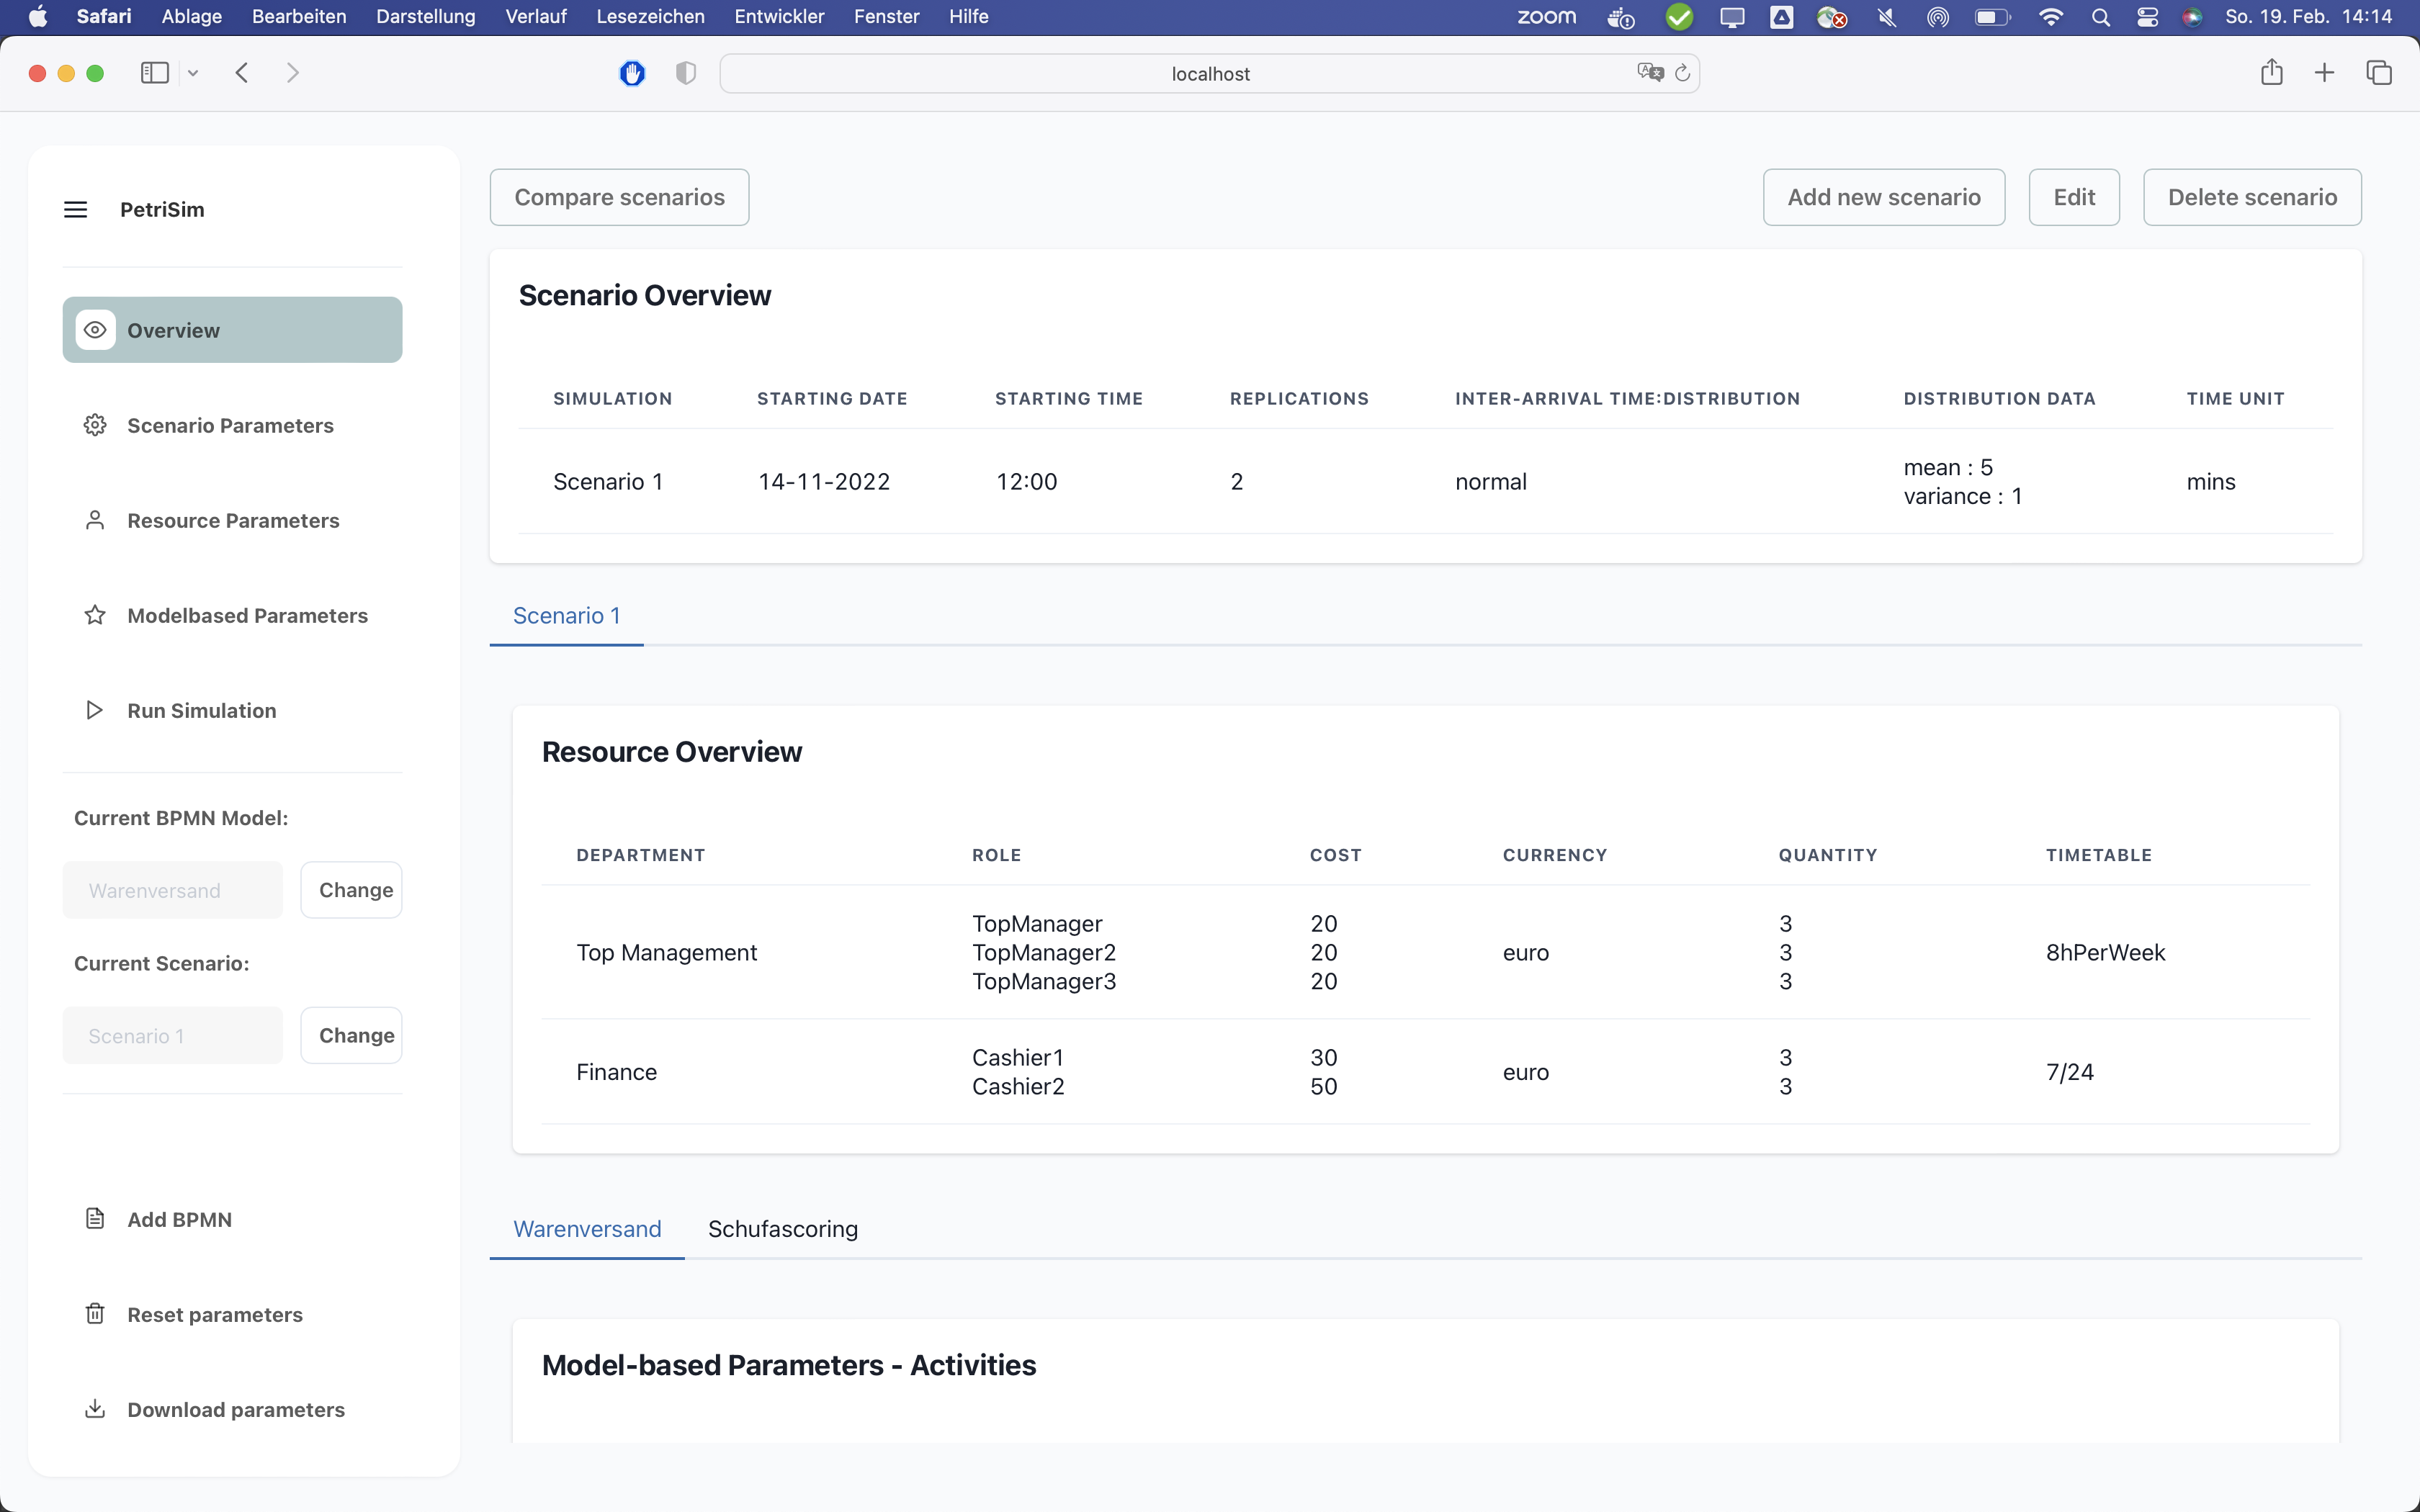2420x1512 pixels.
Task: Click the zoom menu bar icon
Action: (x=1546, y=17)
